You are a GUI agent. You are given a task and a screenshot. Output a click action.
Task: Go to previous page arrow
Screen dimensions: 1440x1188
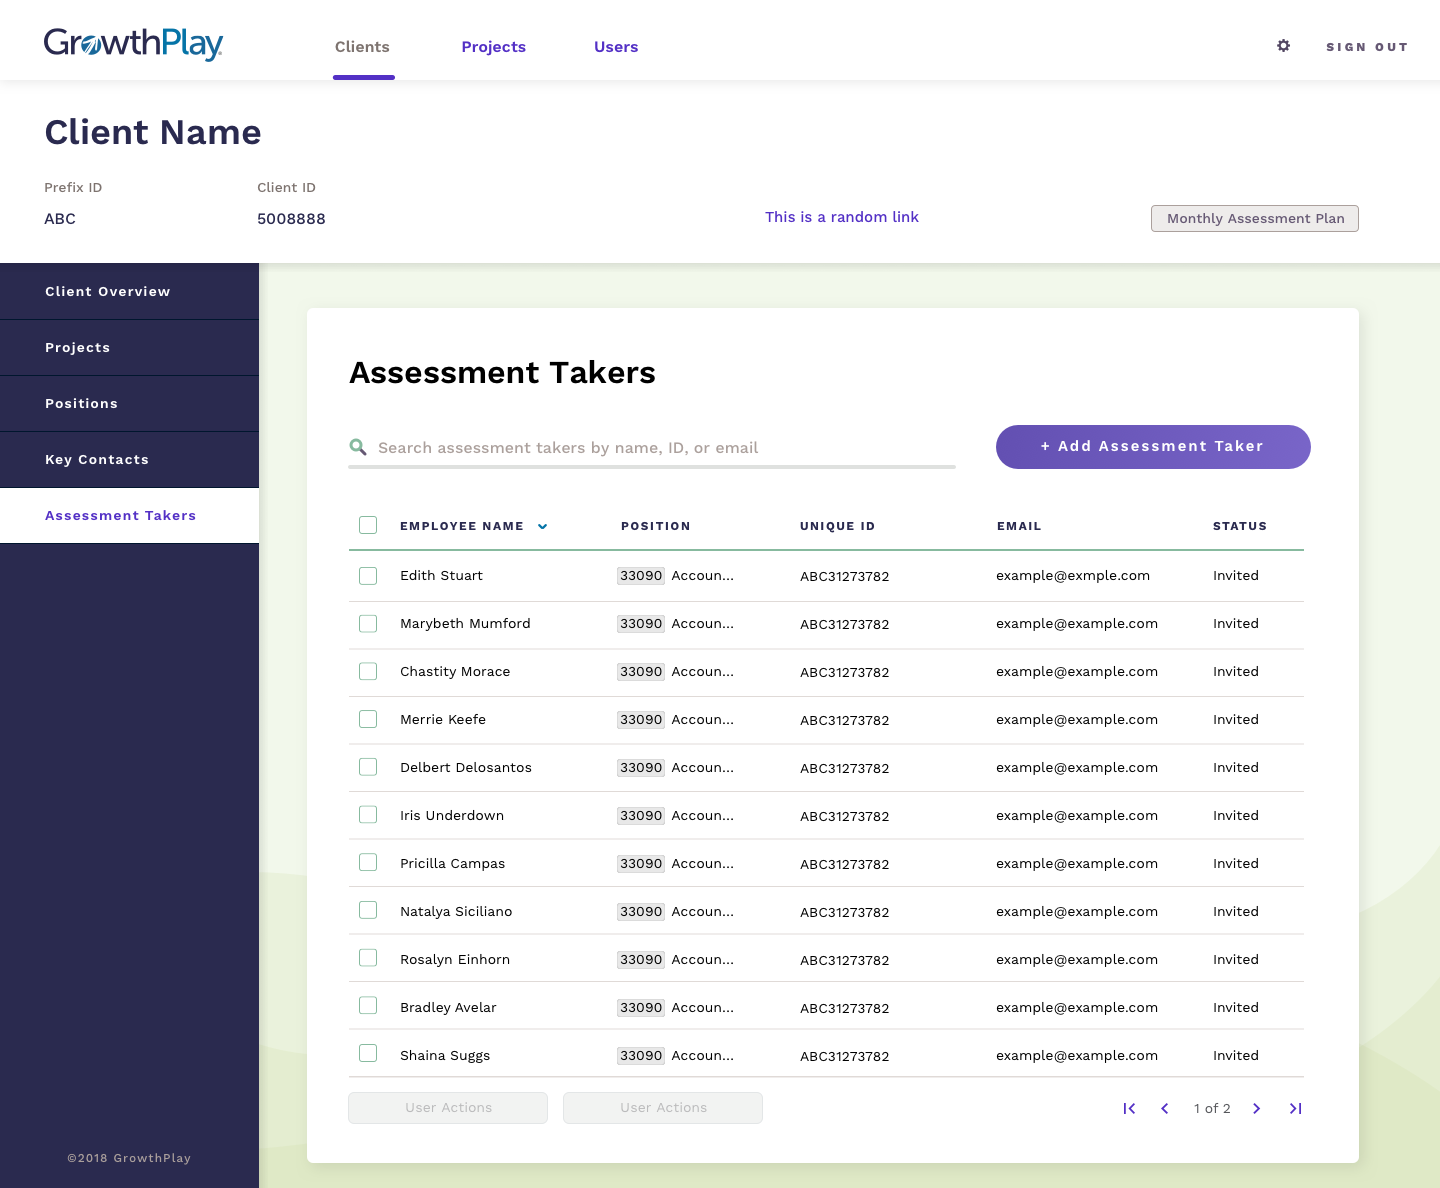(x=1165, y=1108)
